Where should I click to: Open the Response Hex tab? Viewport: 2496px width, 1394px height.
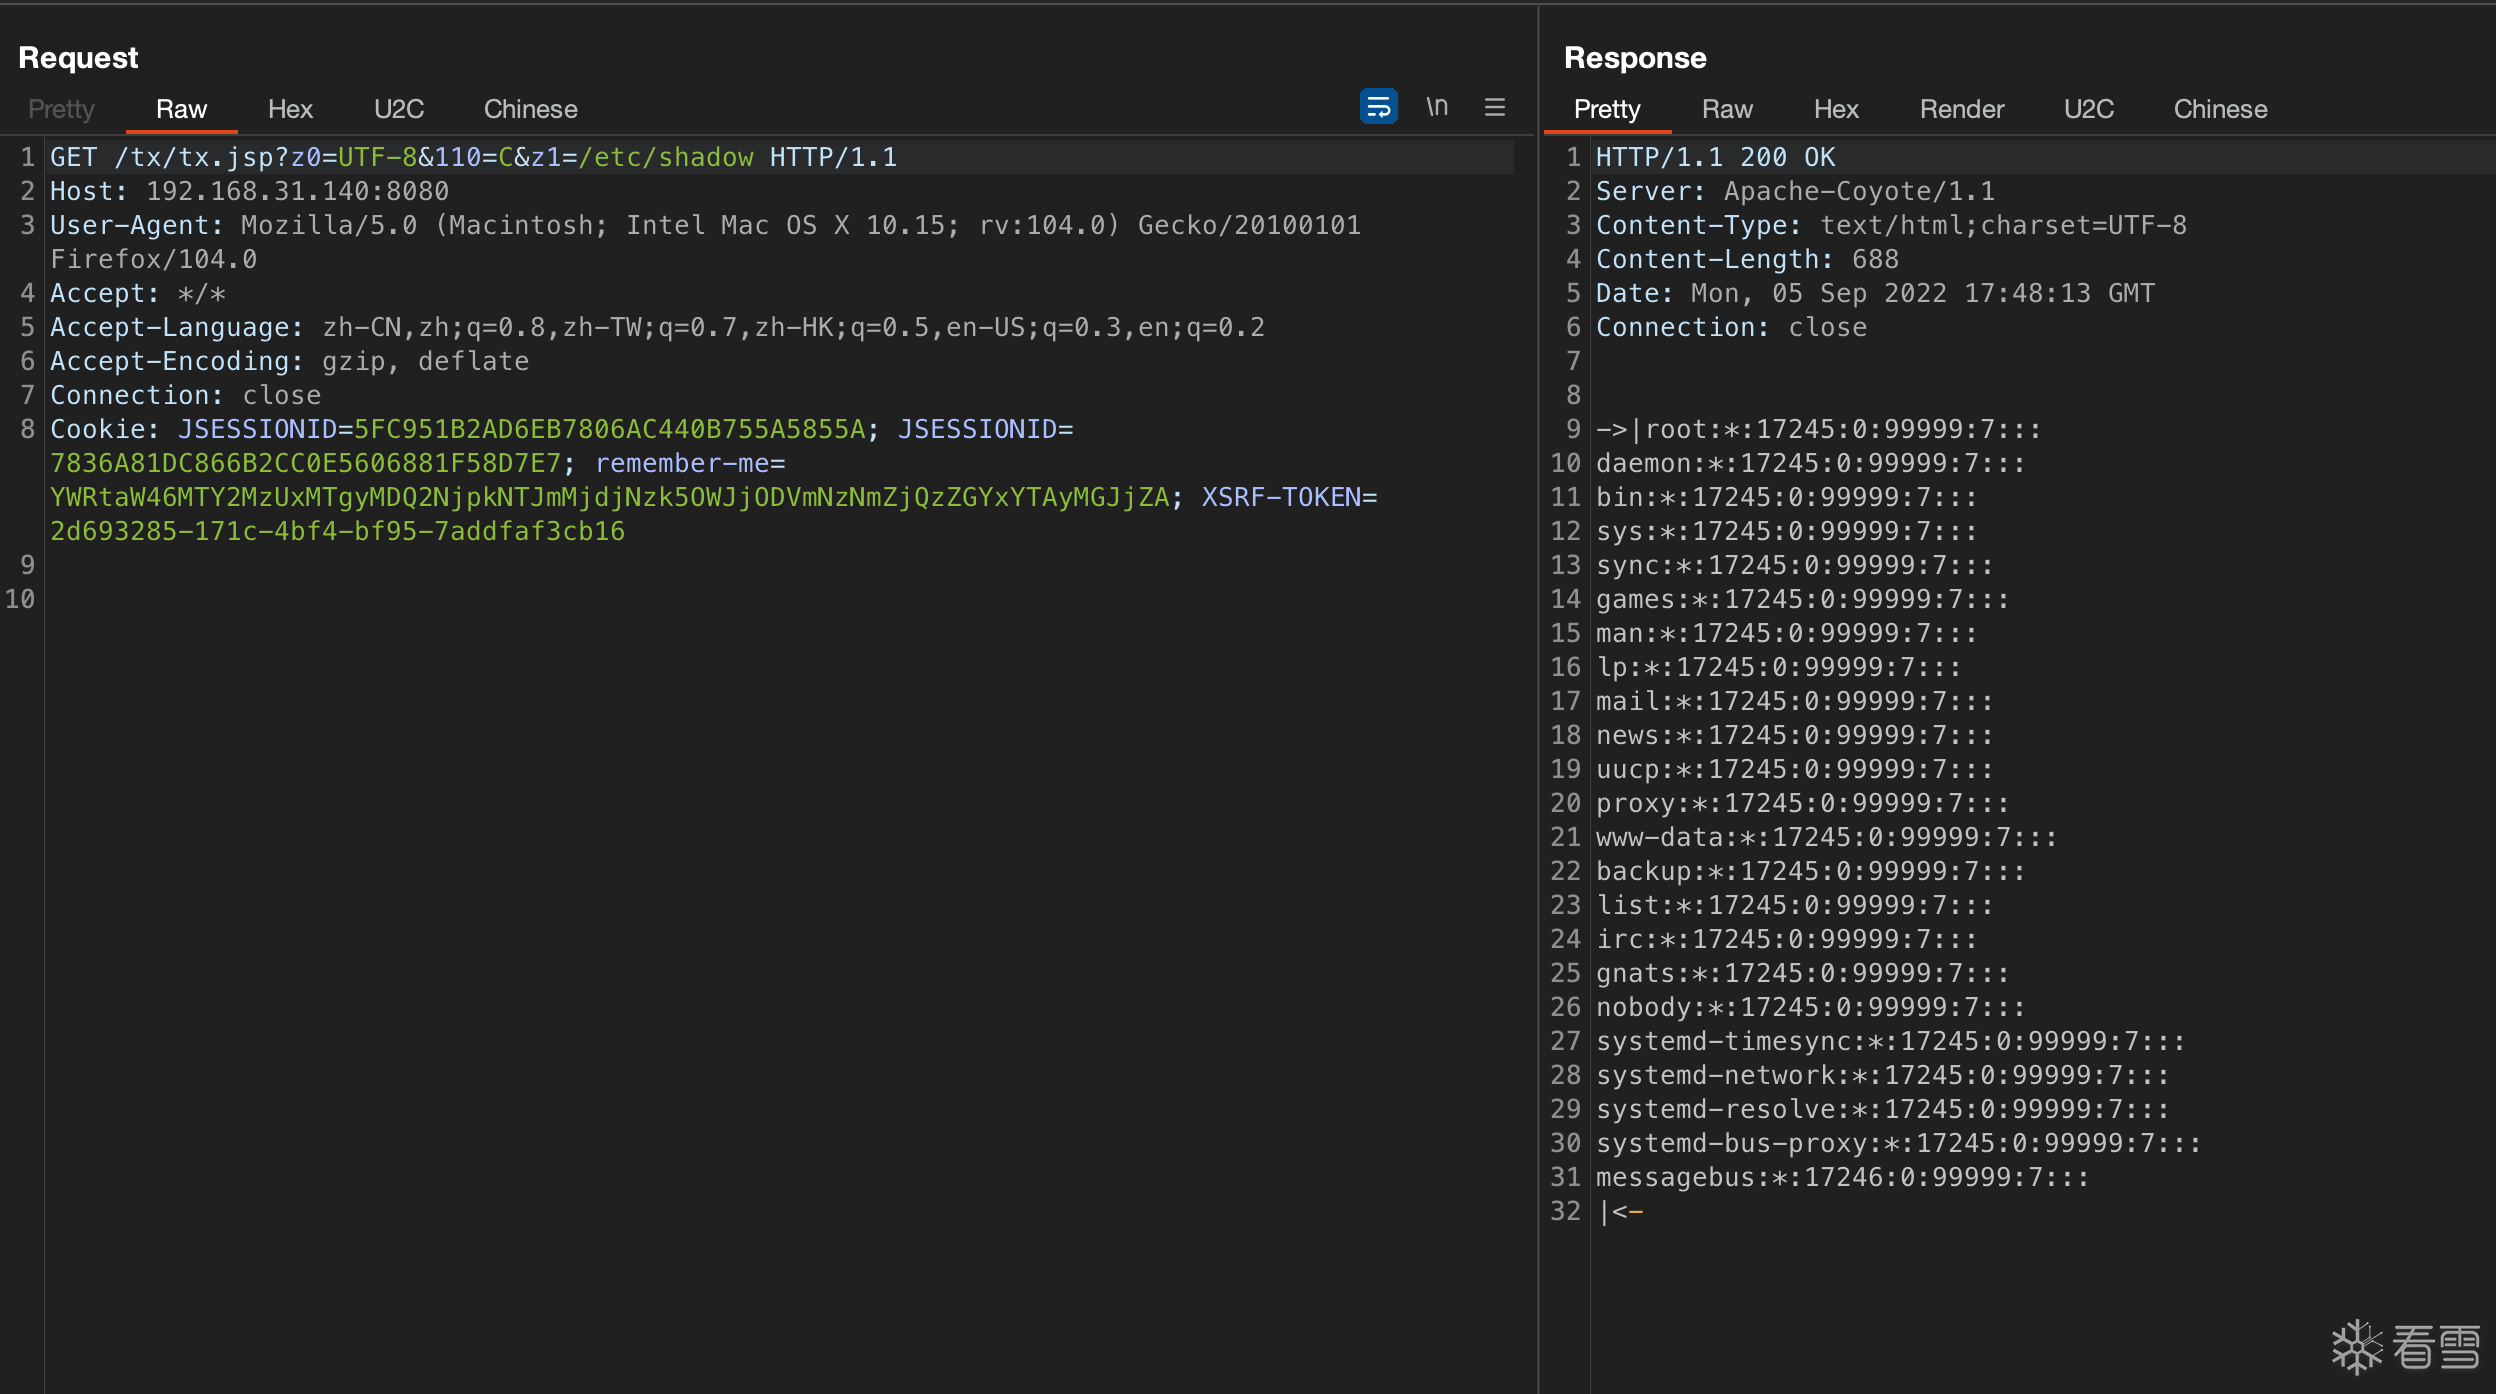(1836, 109)
